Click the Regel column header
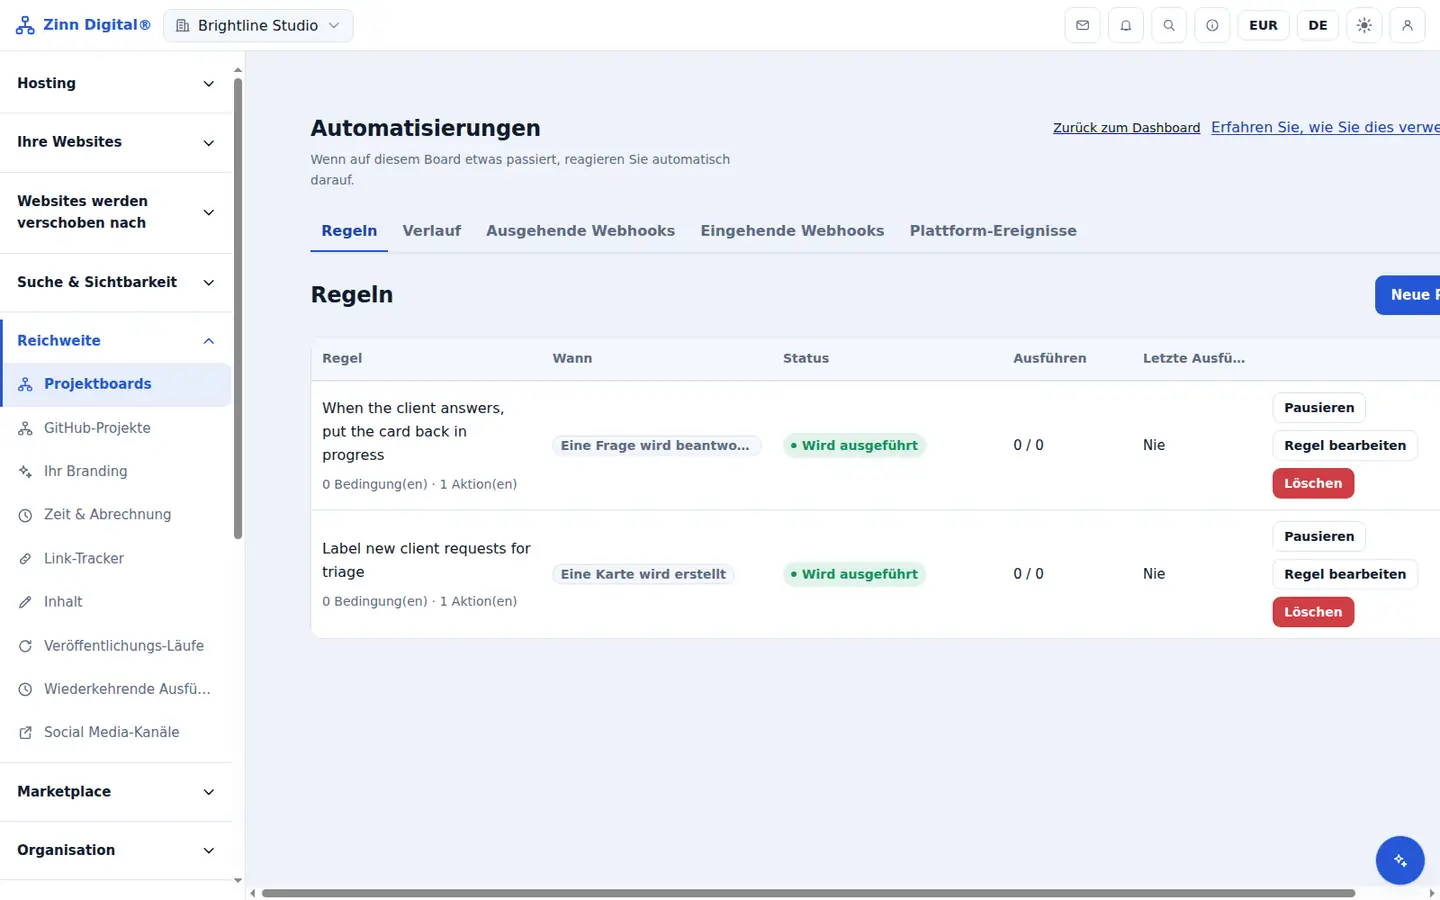 (342, 359)
